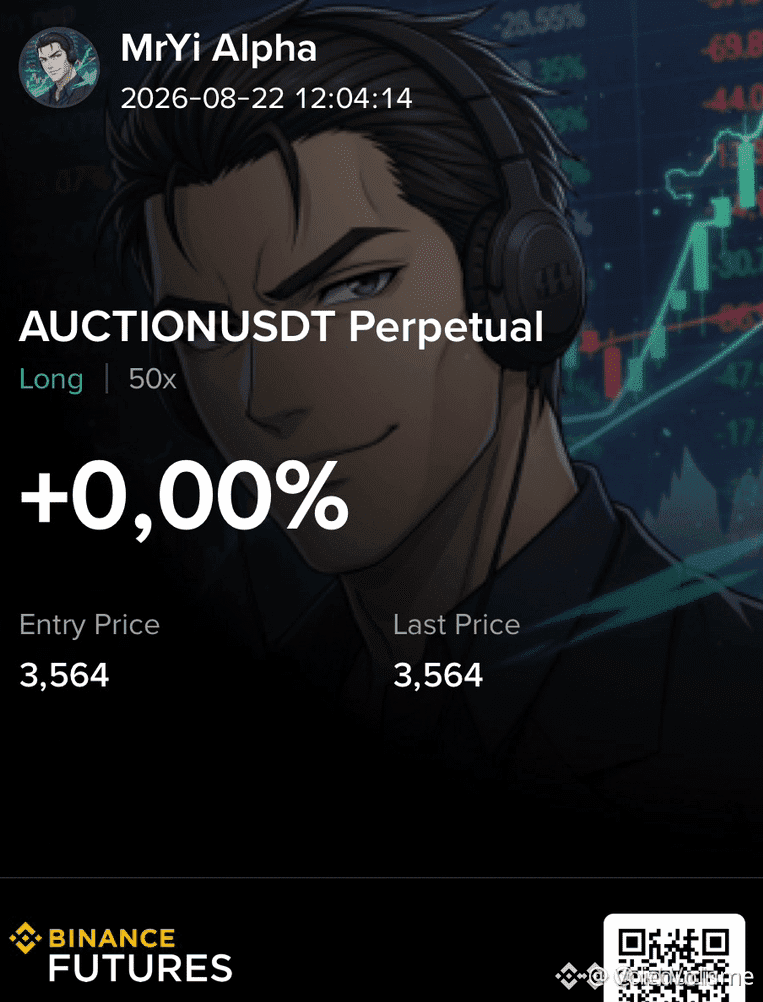Viewport: 763px width, 1002px height.
Task: Click the Binance diamond logo icon
Action: pos(26,938)
